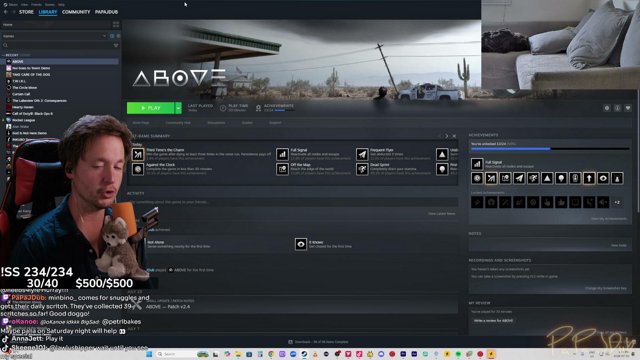
Task: Select TAKE CARE OF THE DOG game
Action: click(x=31, y=74)
